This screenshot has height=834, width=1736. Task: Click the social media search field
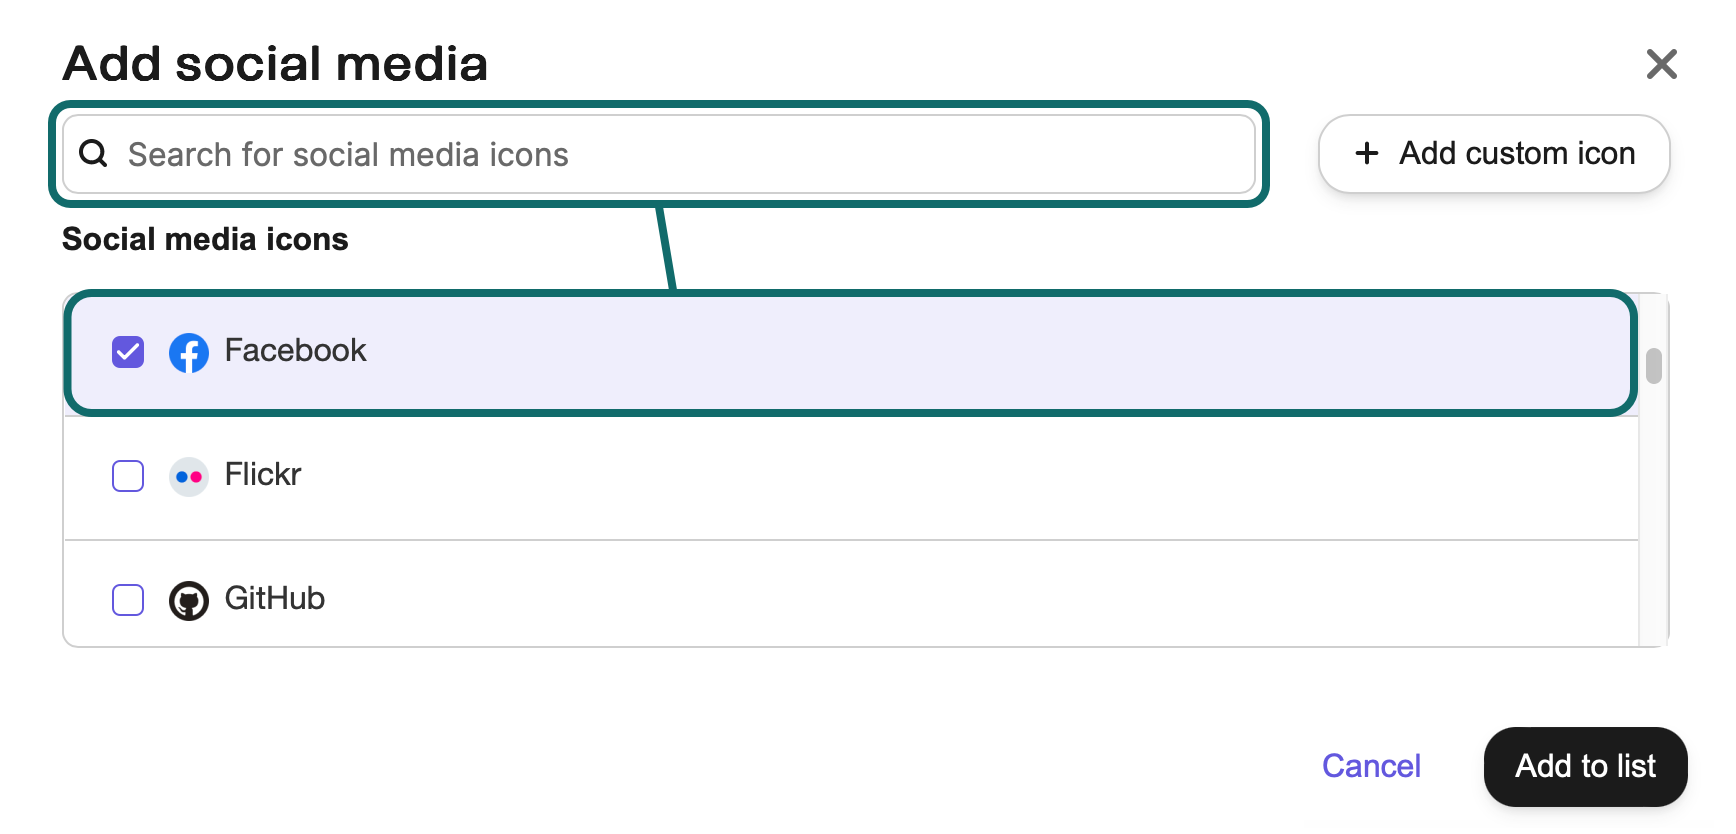(x=658, y=154)
